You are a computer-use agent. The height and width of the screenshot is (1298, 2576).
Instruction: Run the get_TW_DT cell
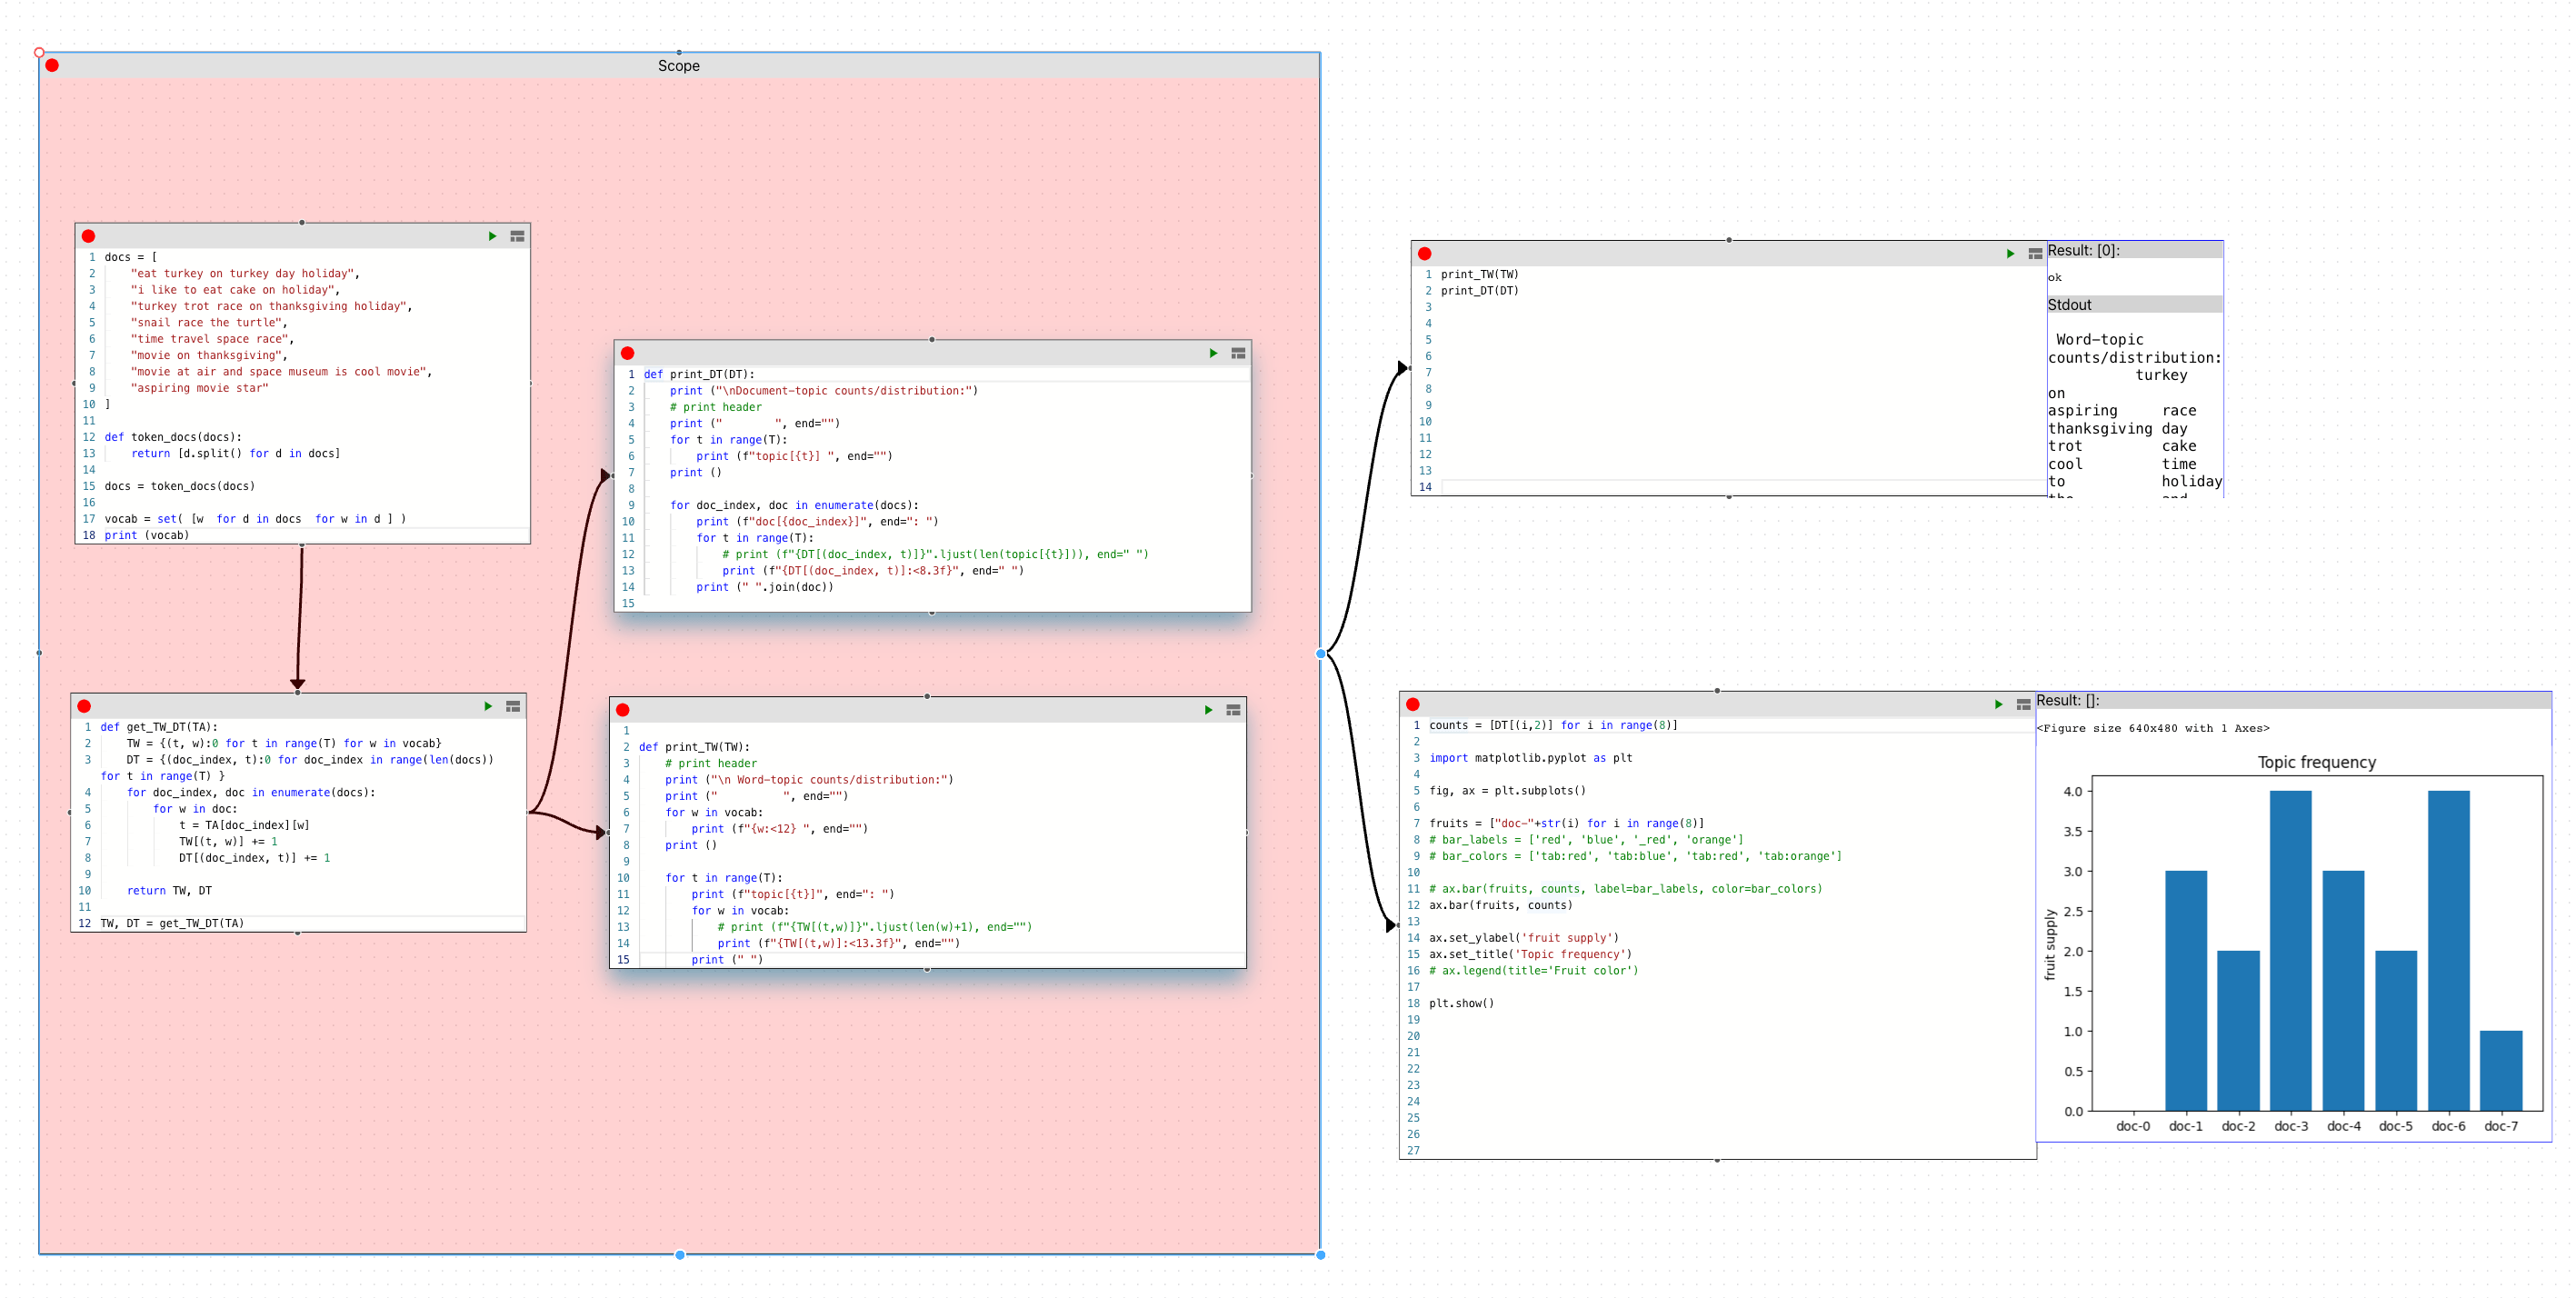coord(489,706)
